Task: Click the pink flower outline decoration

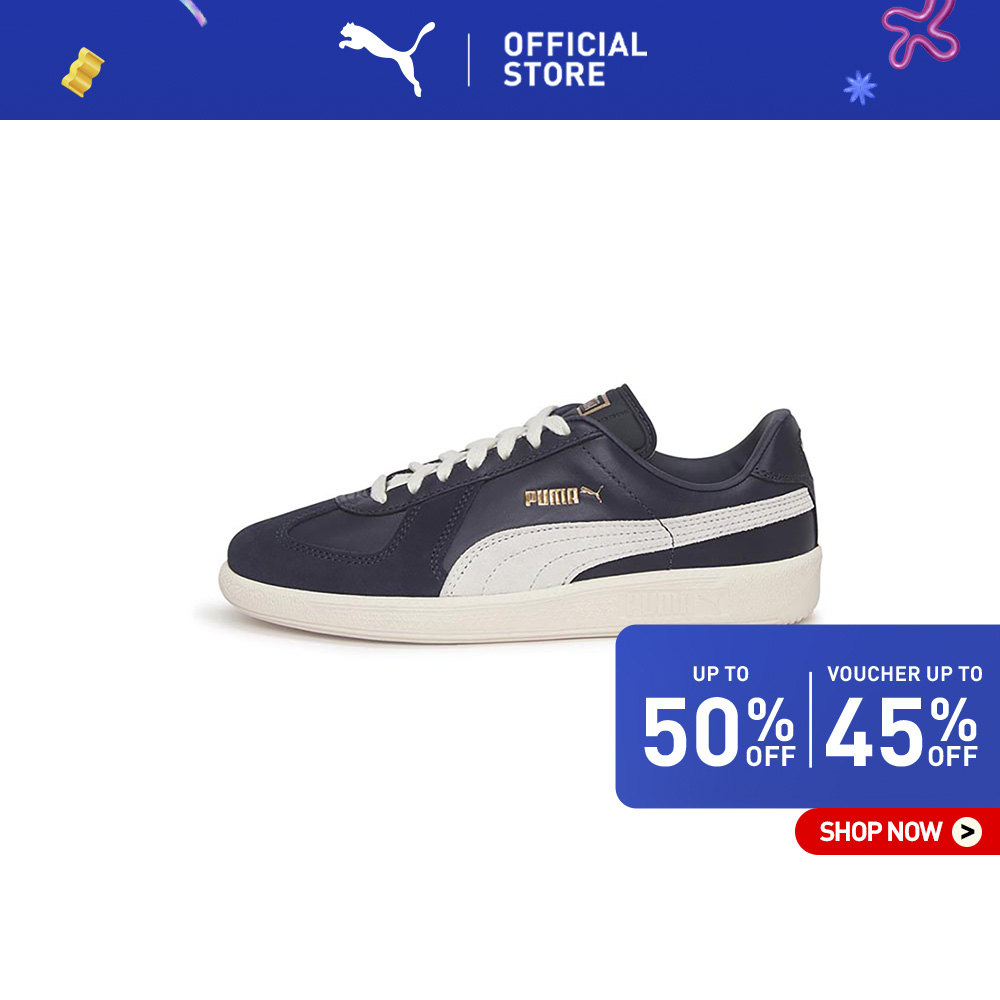Action: tap(920, 32)
